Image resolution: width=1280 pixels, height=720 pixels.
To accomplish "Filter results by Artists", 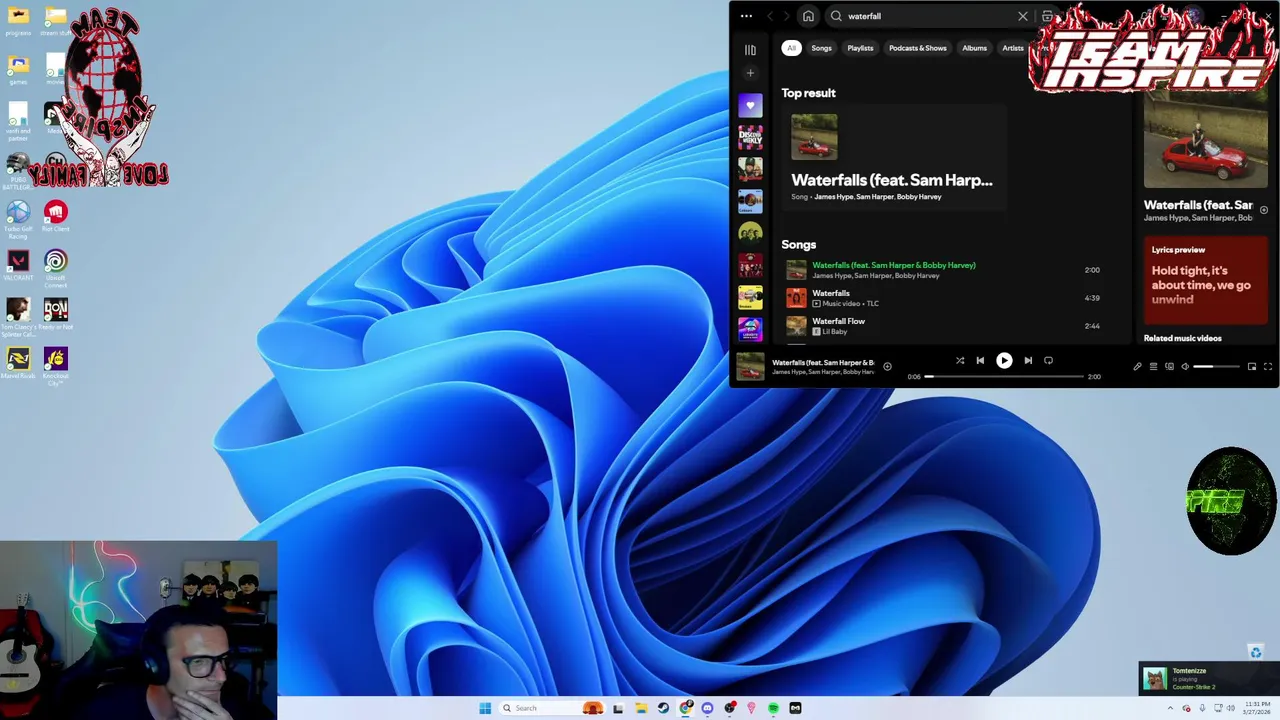I will pos(1013,48).
